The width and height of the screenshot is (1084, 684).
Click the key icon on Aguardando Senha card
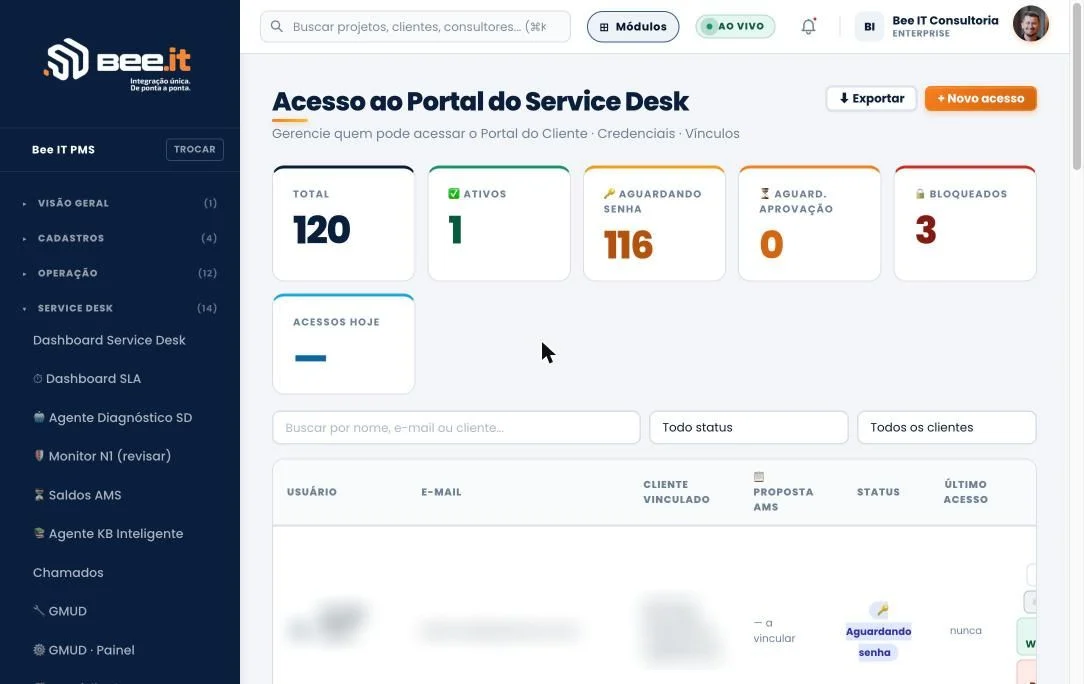pyautogui.click(x=609, y=194)
